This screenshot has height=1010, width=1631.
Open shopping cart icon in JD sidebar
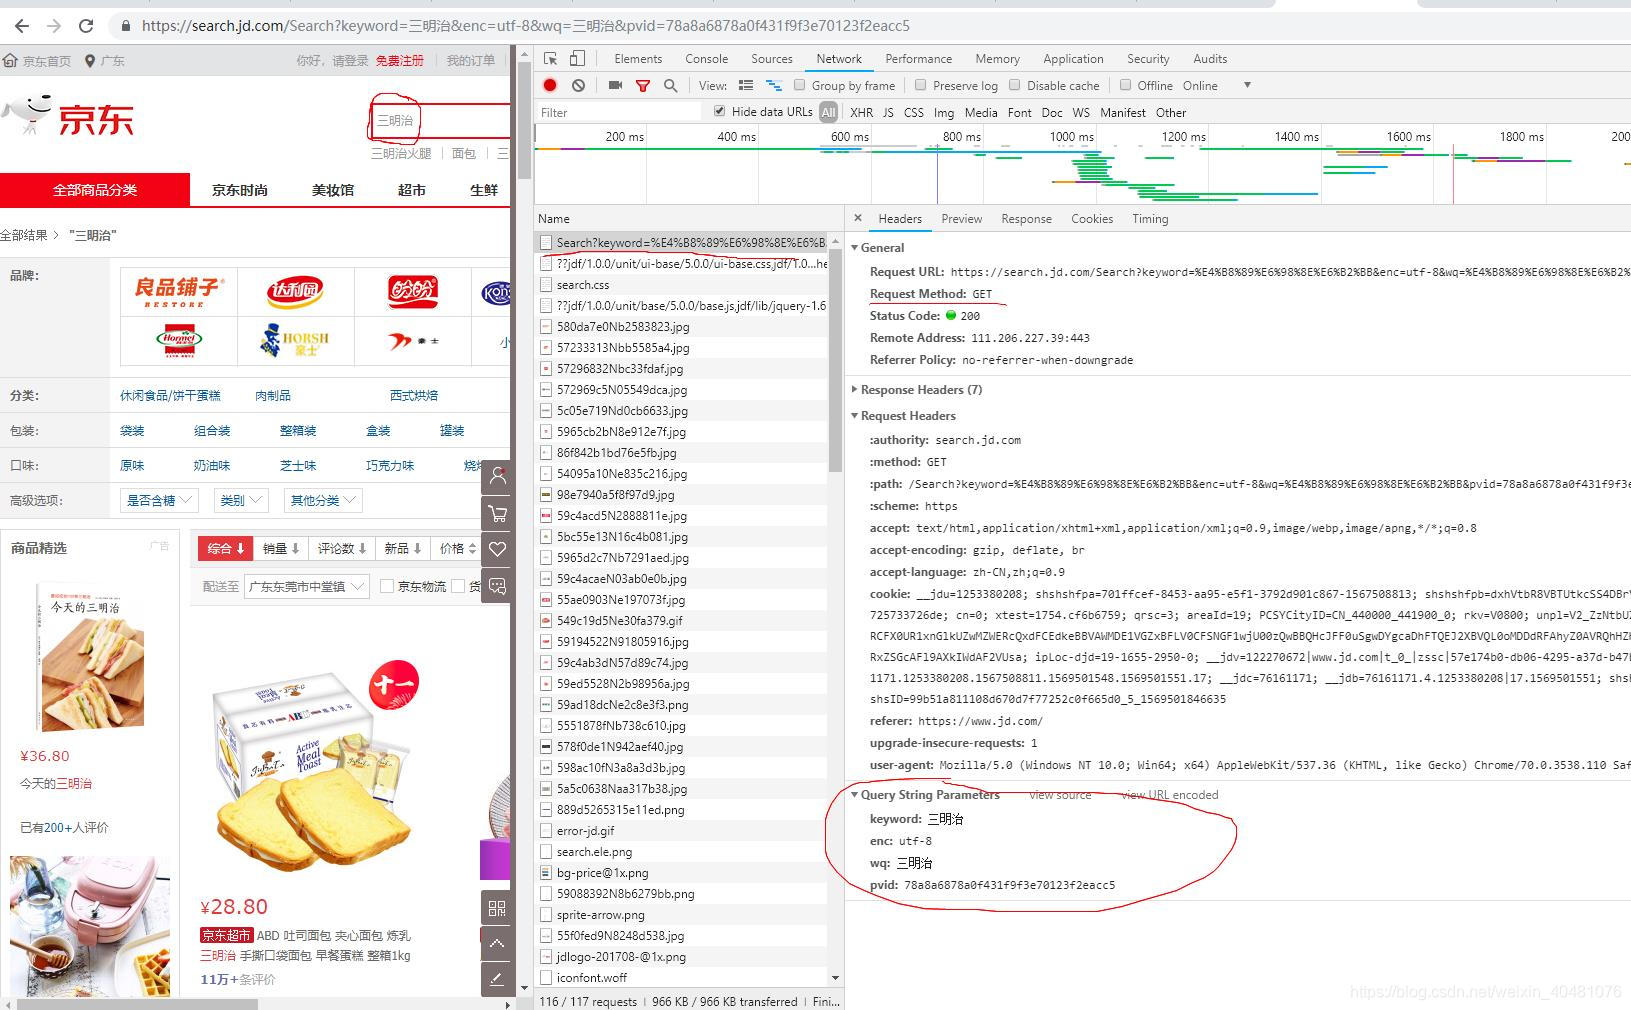pos(497,513)
